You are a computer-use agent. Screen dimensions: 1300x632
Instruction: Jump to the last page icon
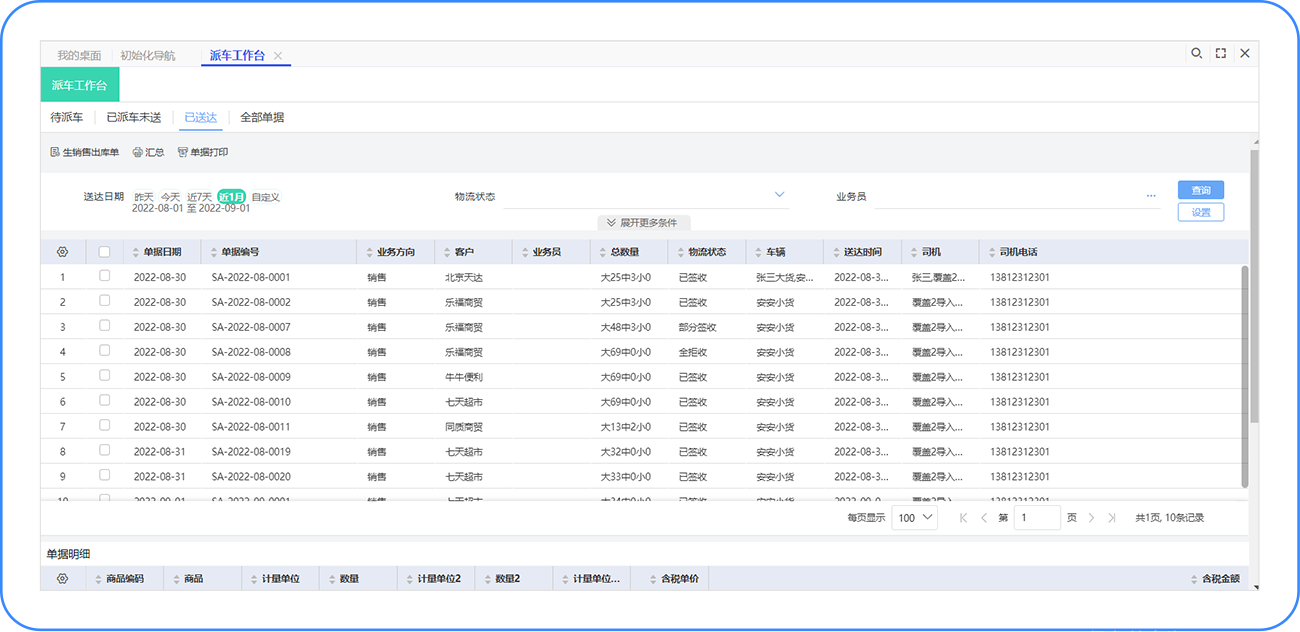[1112, 518]
